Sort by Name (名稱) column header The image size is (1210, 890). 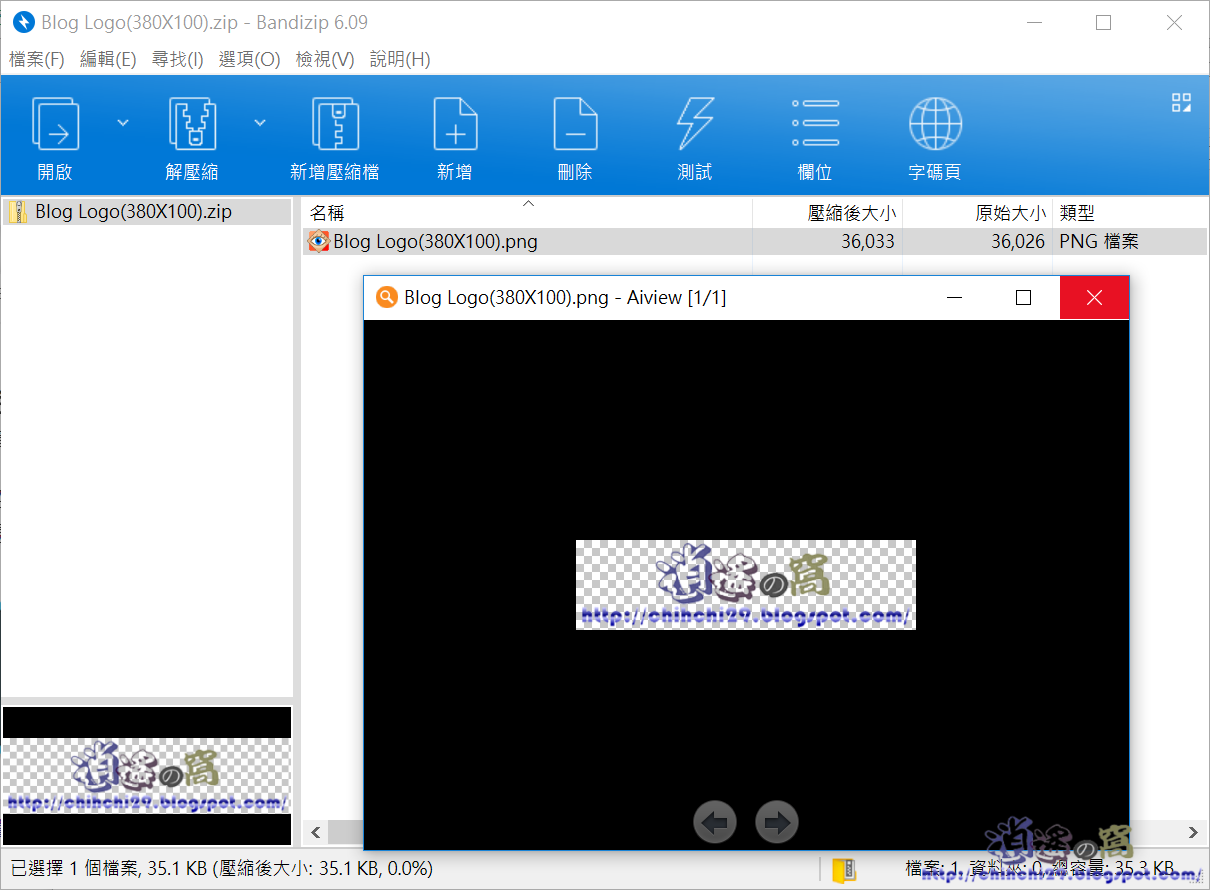tap(527, 212)
